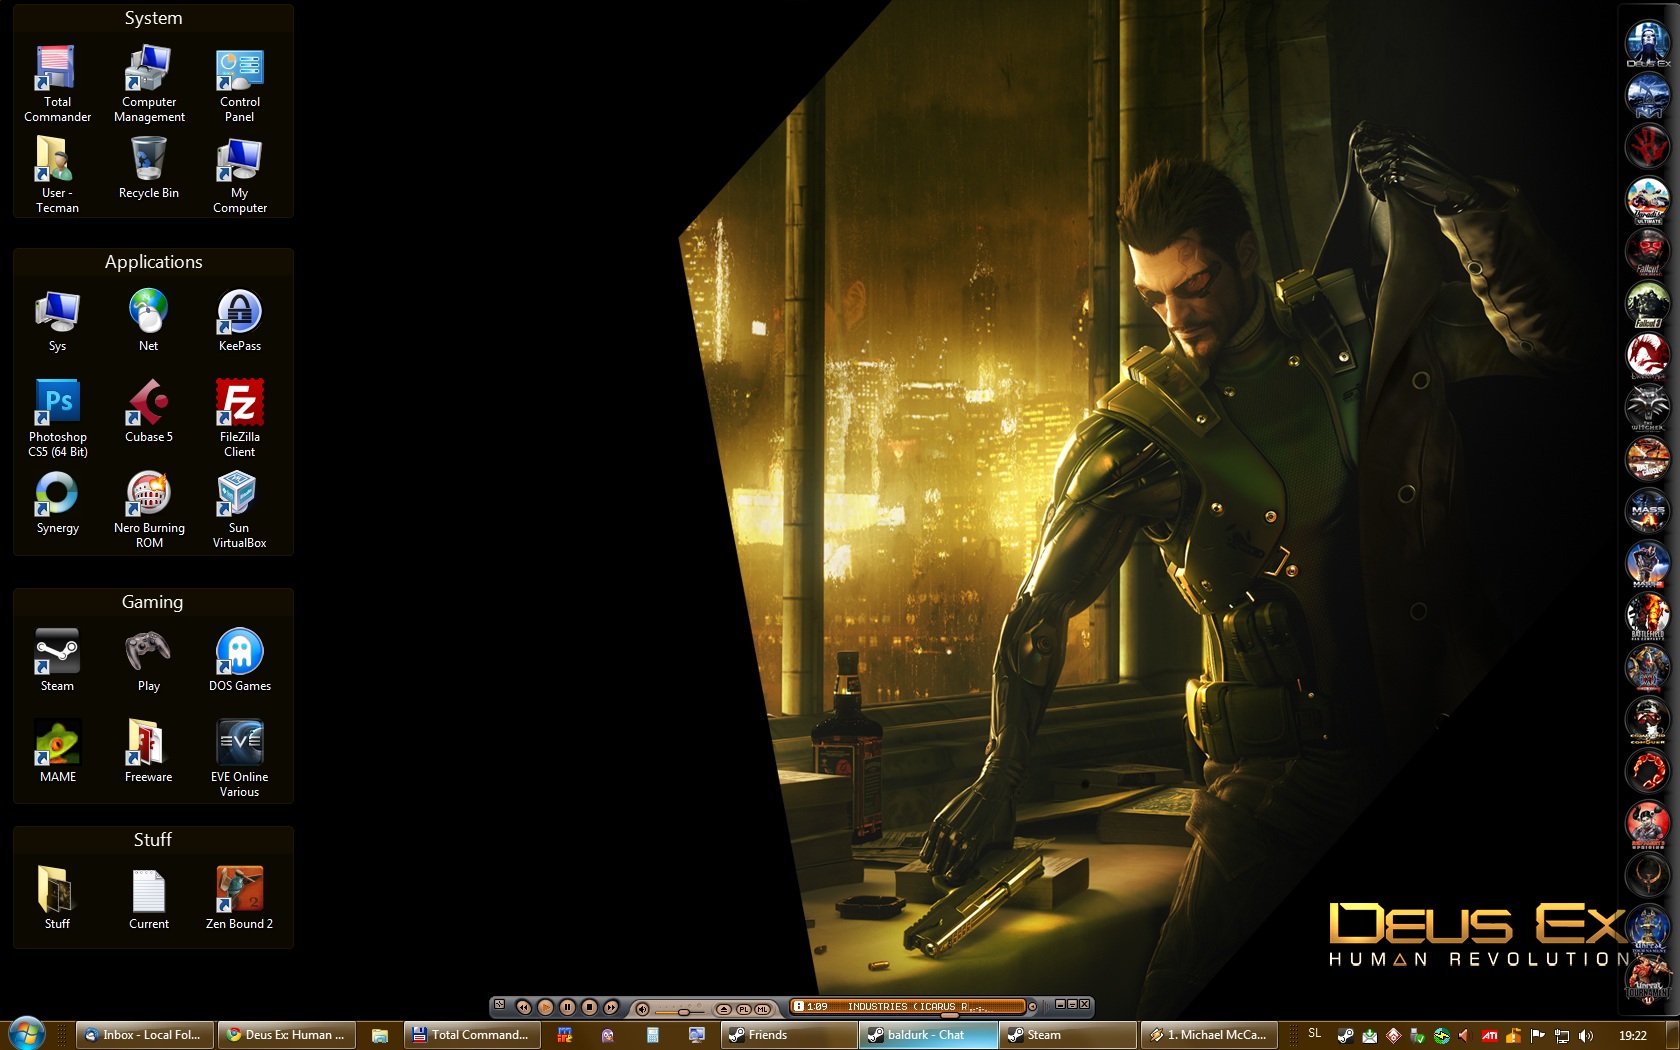This screenshot has width=1680, height=1050.
Task: Open Fallout 3 in the right dock
Action: click(x=1647, y=302)
